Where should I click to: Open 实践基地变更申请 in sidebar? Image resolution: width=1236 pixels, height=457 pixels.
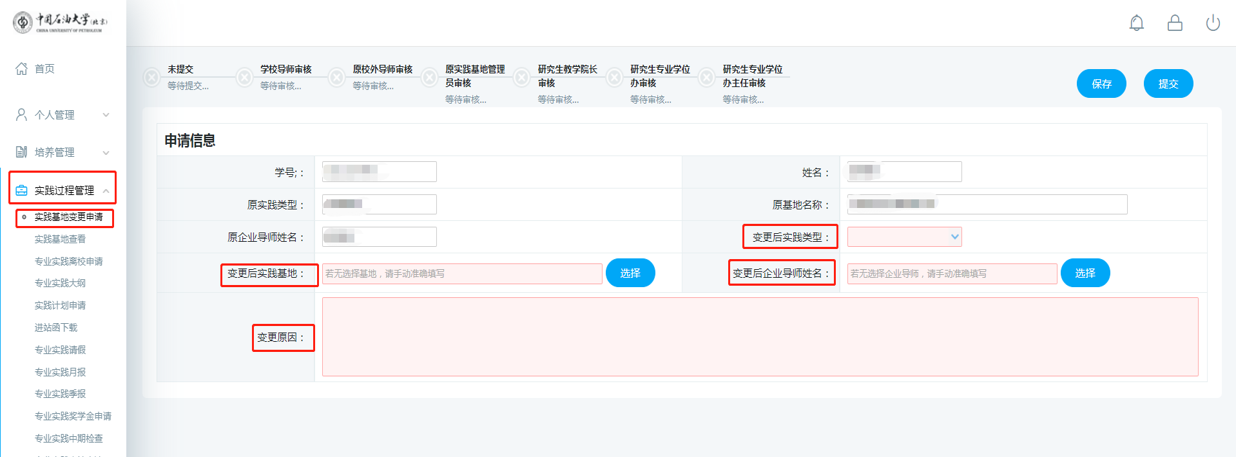tap(68, 217)
